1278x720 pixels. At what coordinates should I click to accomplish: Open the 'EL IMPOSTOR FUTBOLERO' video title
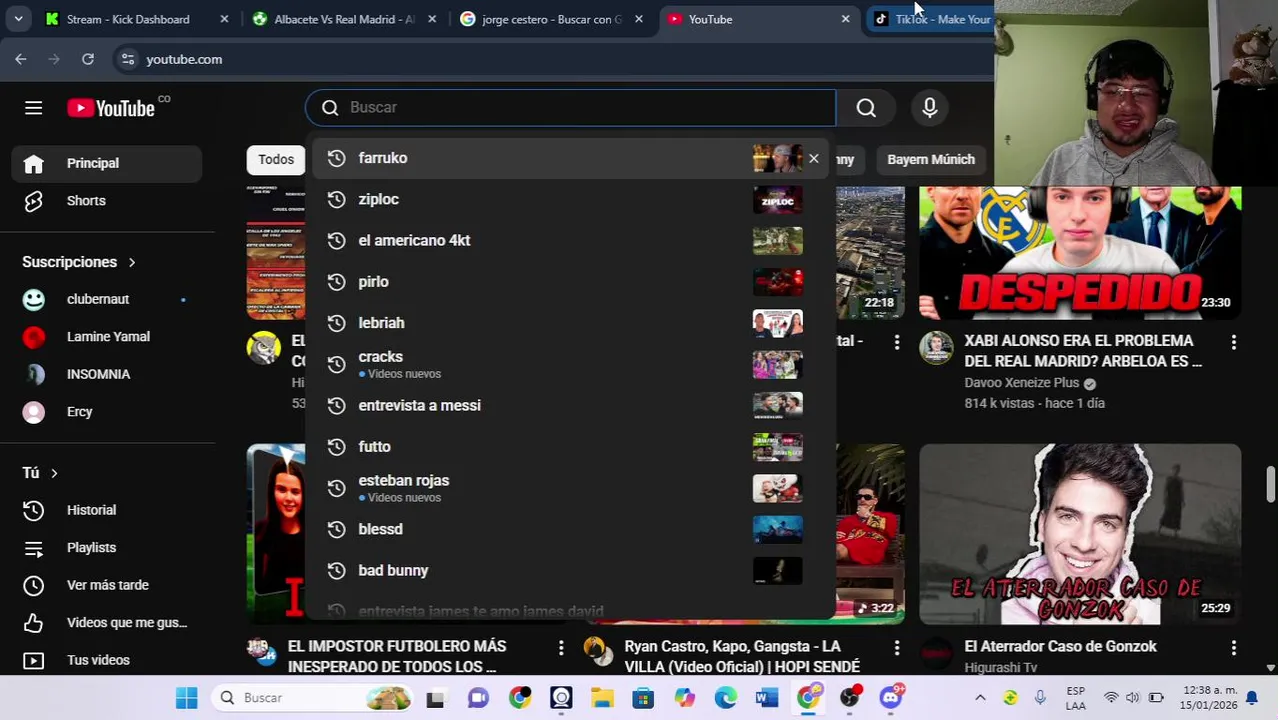pyautogui.click(x=397, y=656)
